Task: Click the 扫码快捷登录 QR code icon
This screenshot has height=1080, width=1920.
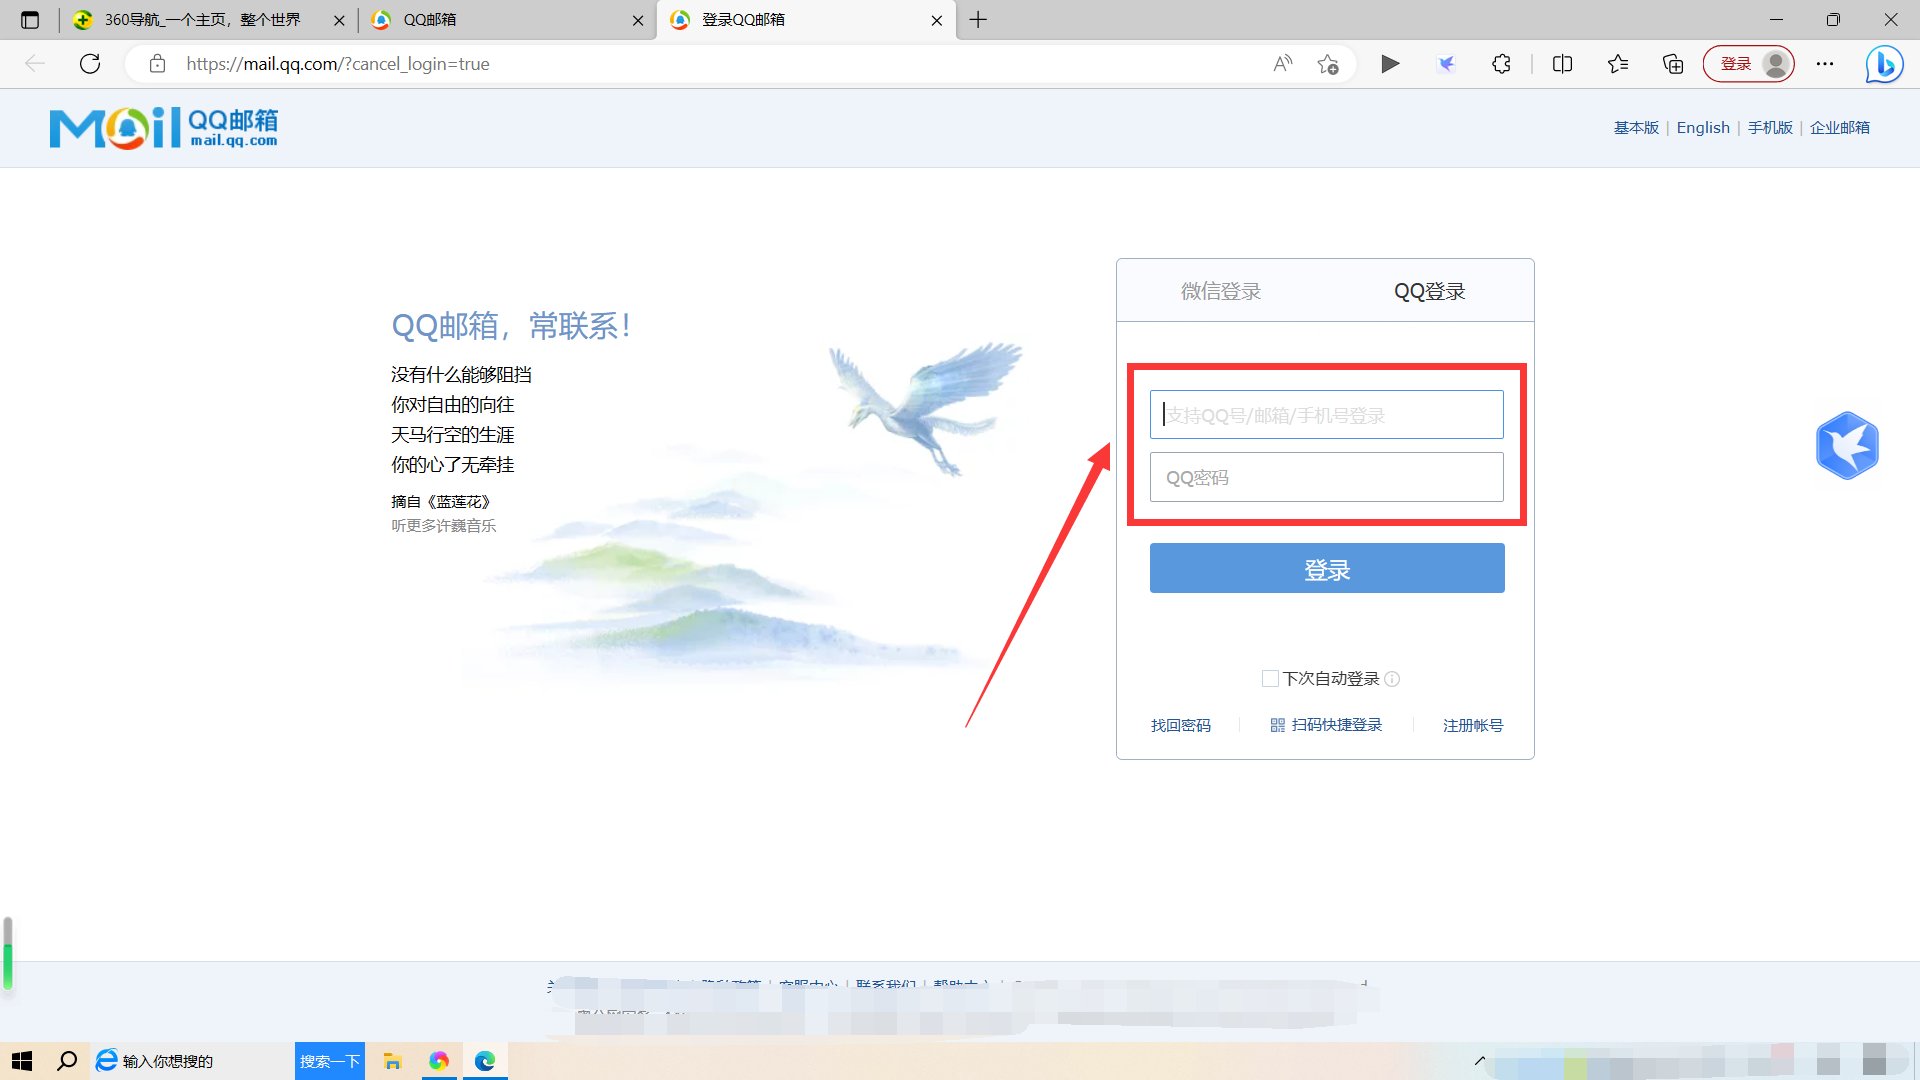Action: (x=1277, y=724)
